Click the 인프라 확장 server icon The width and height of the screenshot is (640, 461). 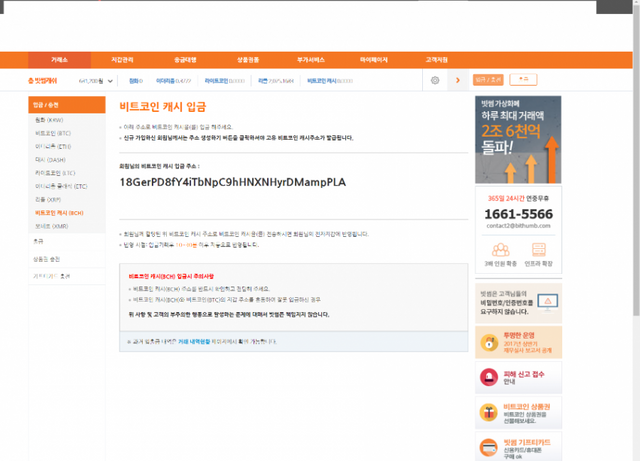(x=539, y=250)
